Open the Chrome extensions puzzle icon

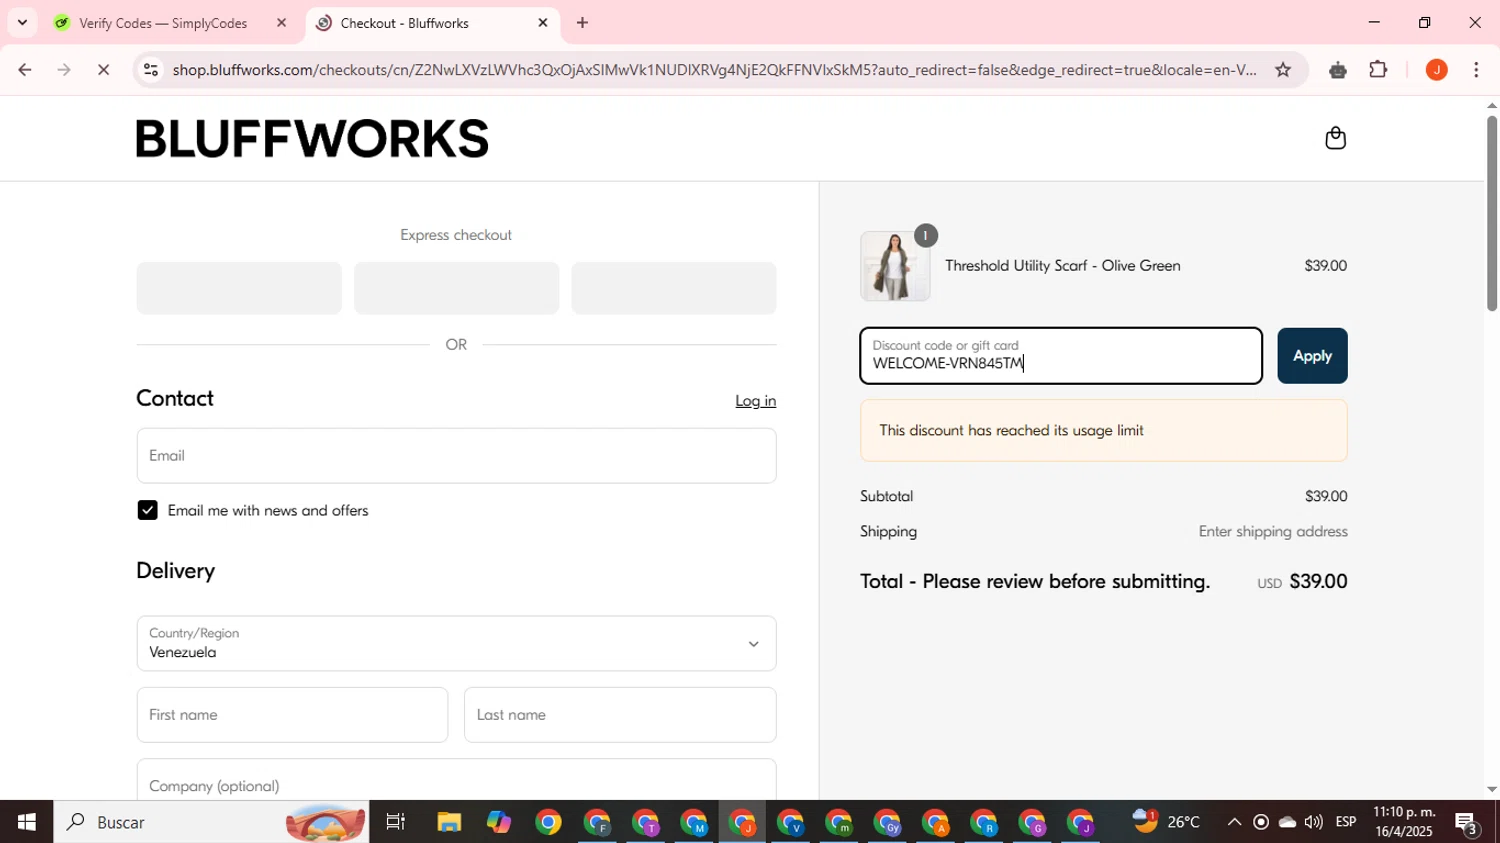[x=1379, y=70]
